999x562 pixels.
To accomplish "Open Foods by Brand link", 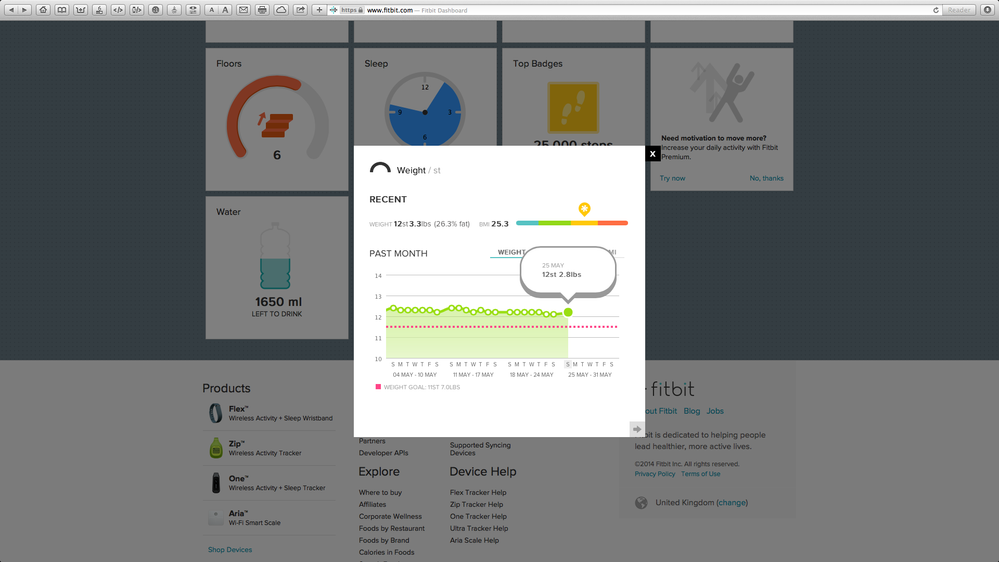I will [384, 540].
